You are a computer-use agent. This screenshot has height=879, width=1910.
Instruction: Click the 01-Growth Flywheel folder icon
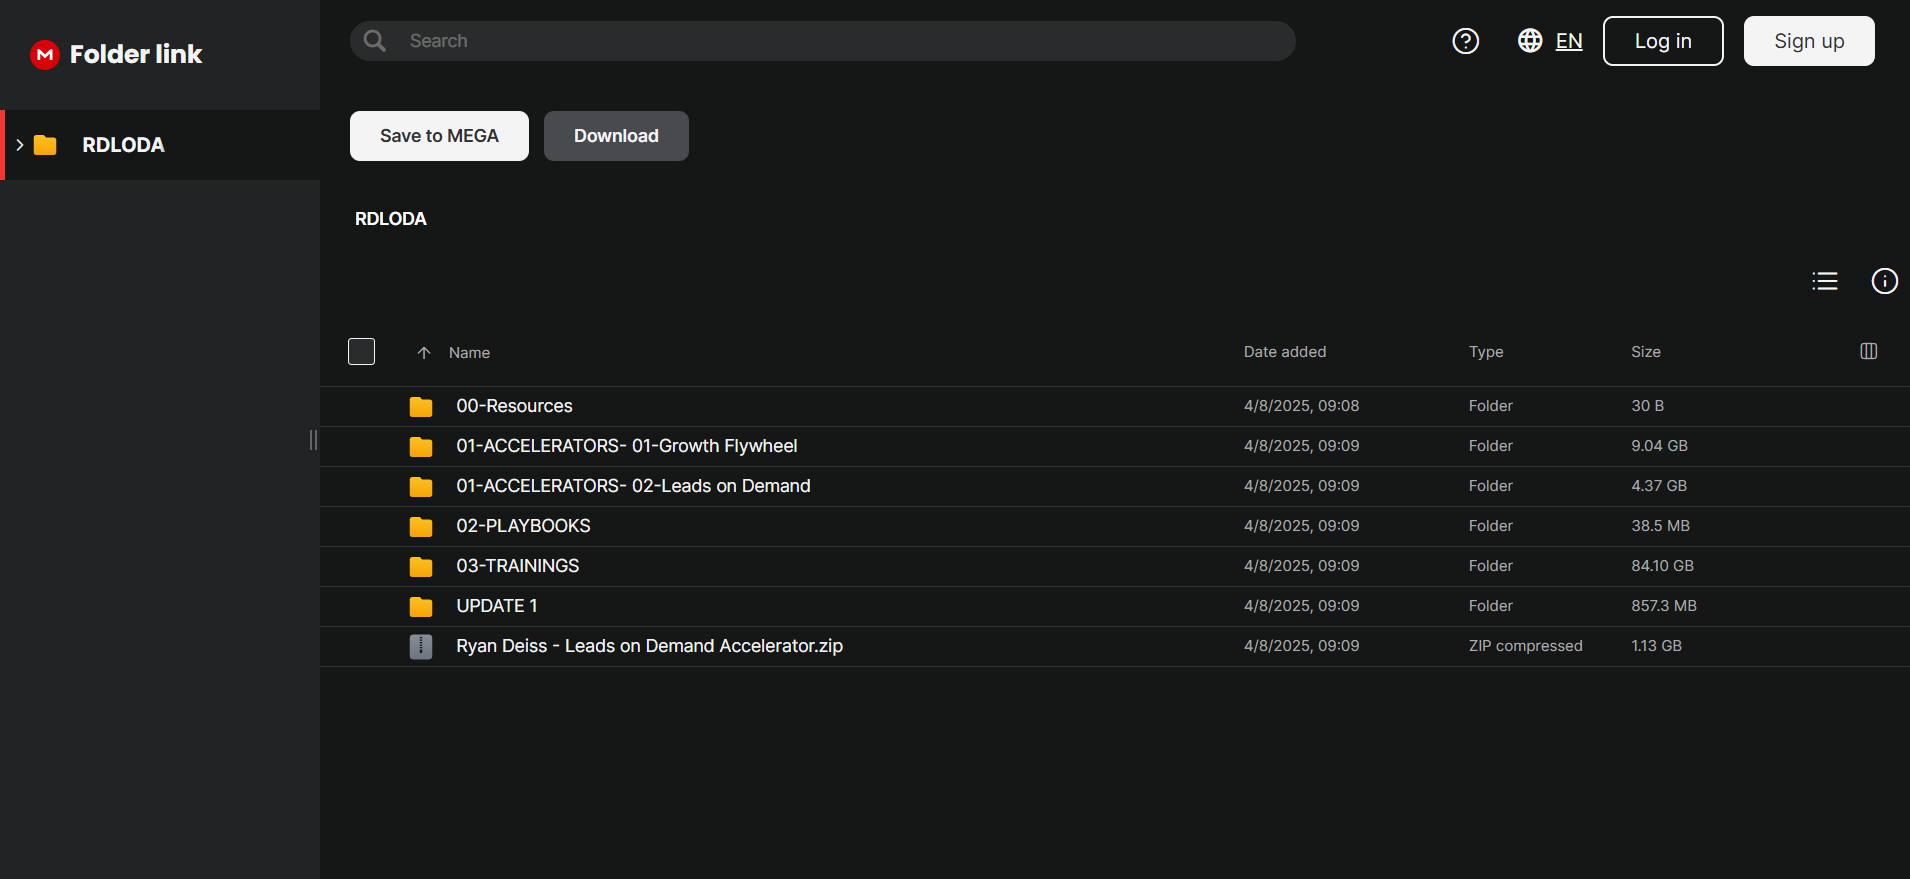tap(421, 447)
